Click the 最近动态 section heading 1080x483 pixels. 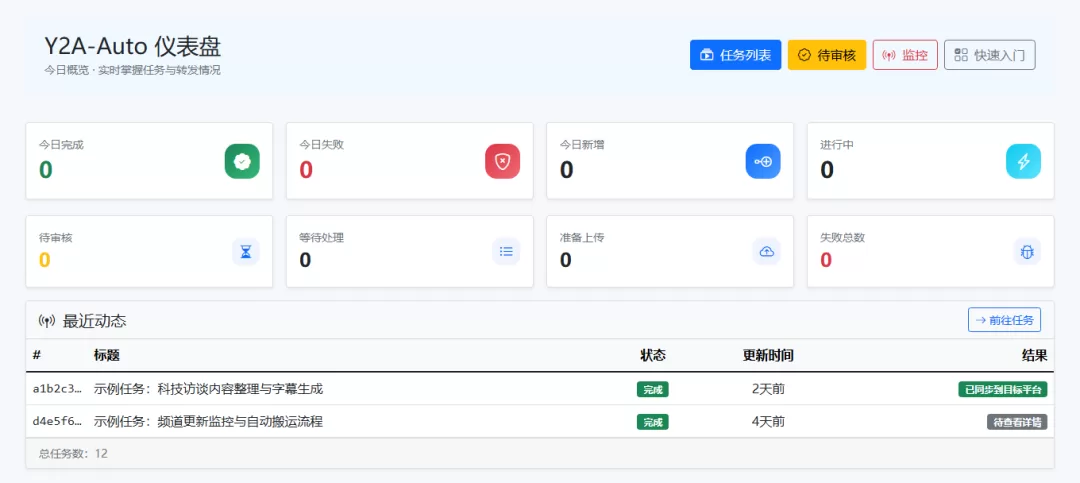[94, 320]
